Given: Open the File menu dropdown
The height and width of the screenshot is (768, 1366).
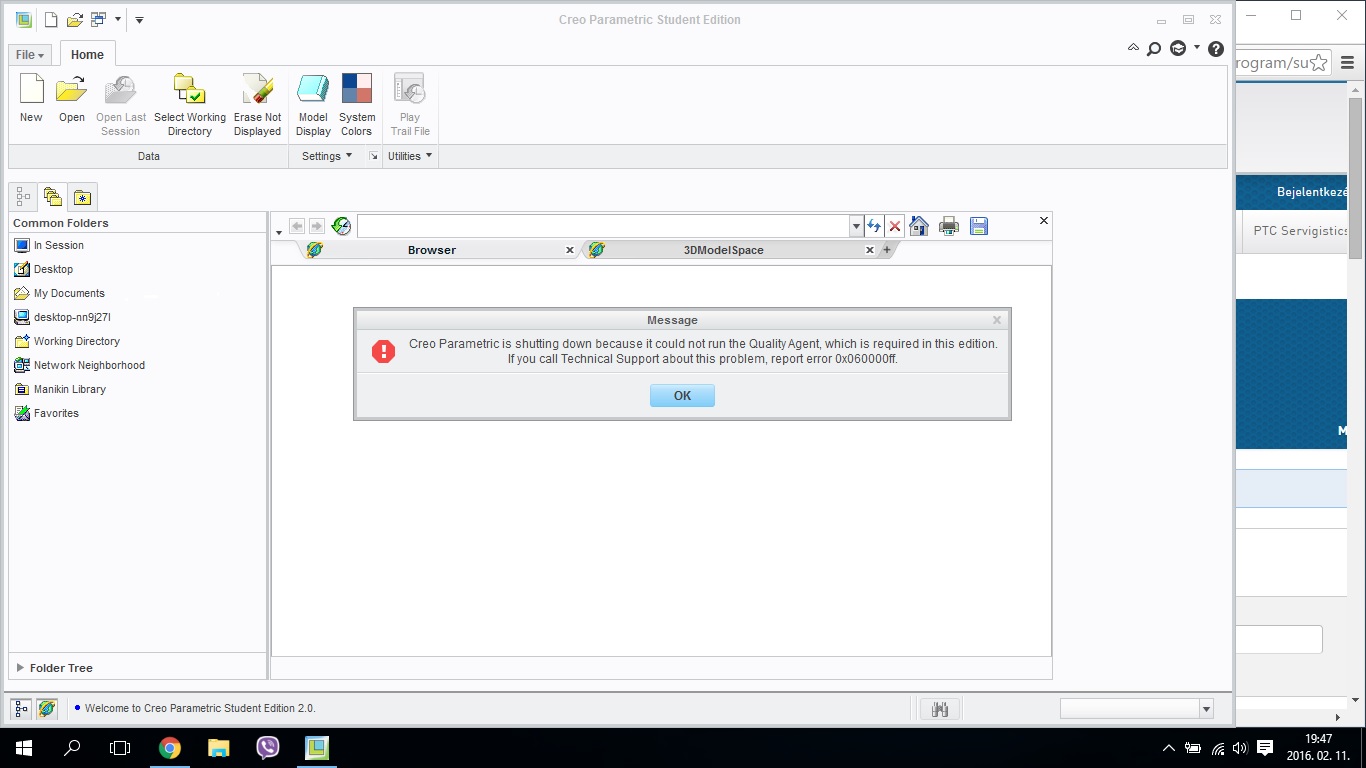Looking at the screenshot, I should (30, 55).
